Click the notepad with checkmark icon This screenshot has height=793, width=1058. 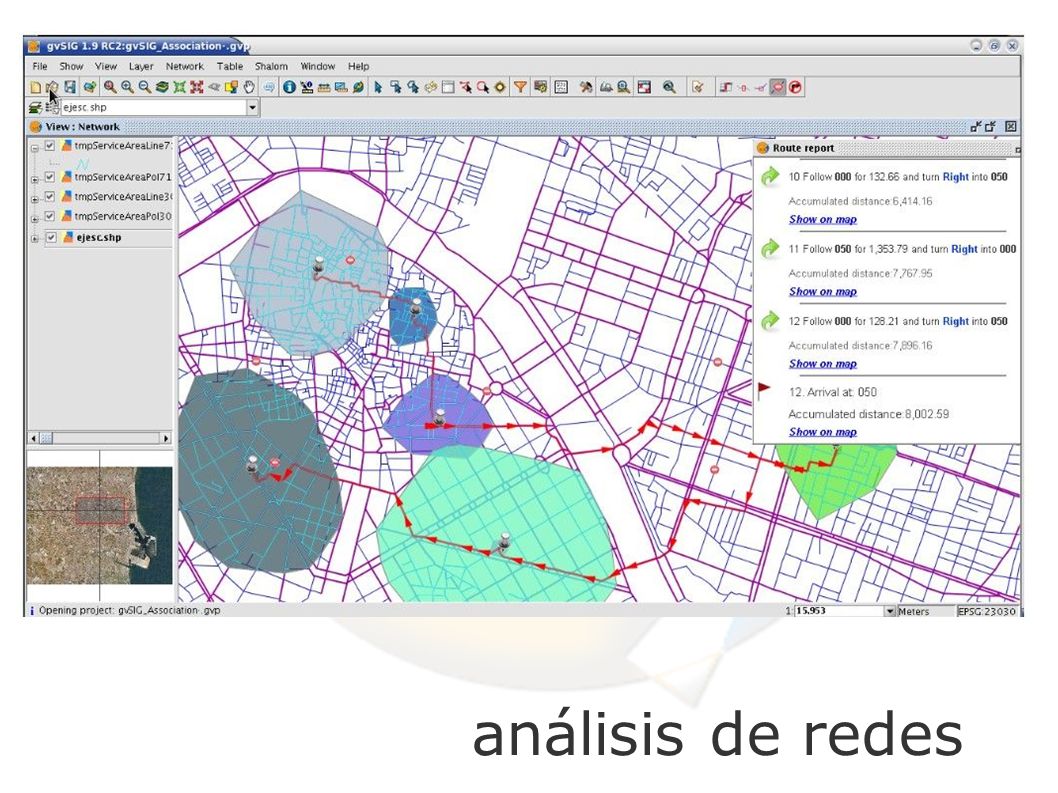698,87
